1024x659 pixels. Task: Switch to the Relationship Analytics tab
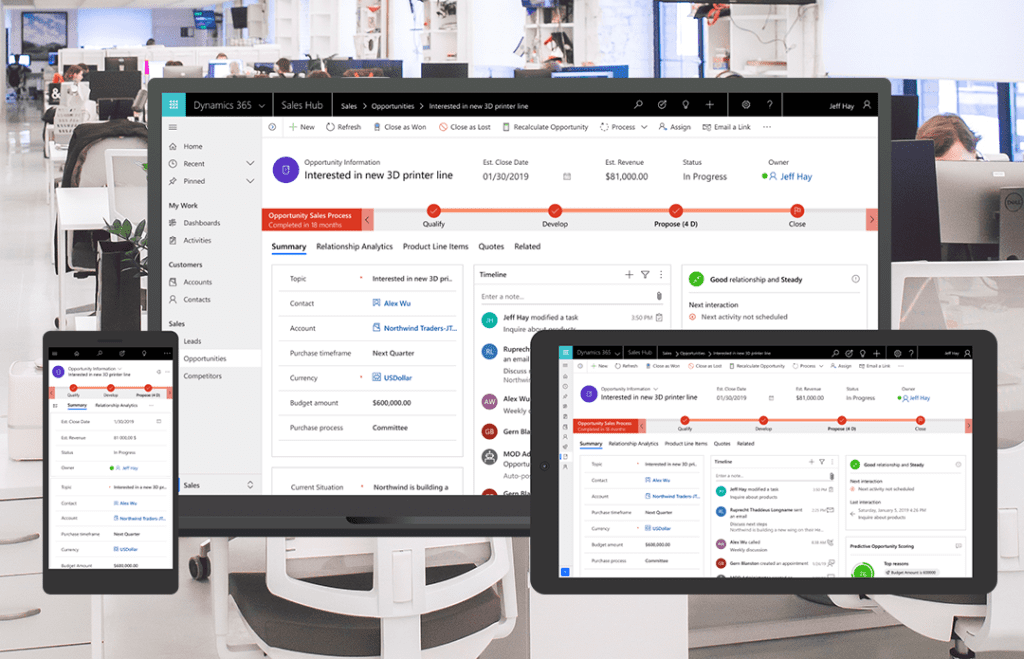click(x=355, y=246)
